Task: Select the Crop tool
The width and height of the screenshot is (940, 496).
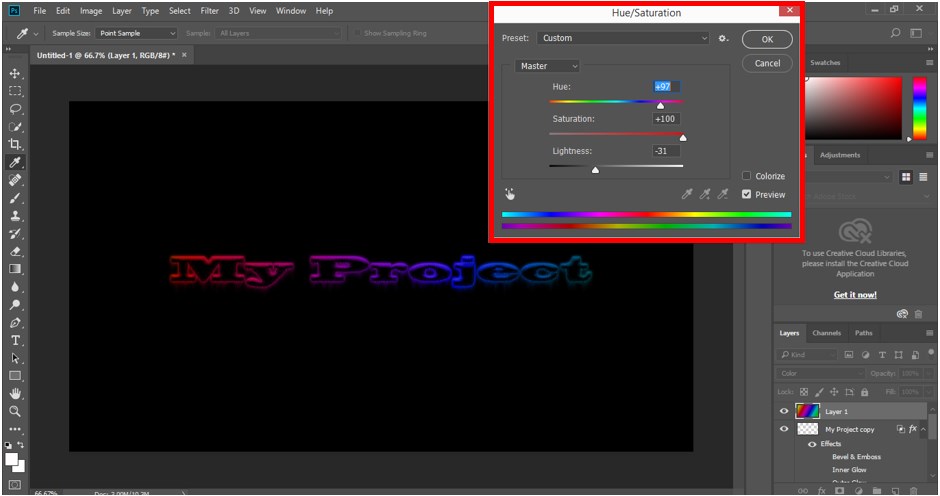Action: [x=14, y=144]
